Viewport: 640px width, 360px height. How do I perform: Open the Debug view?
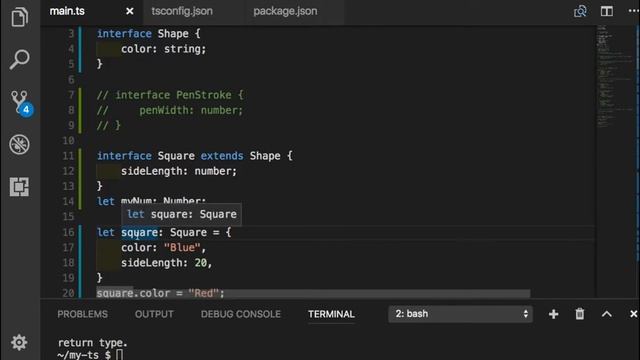coord(19,144)
